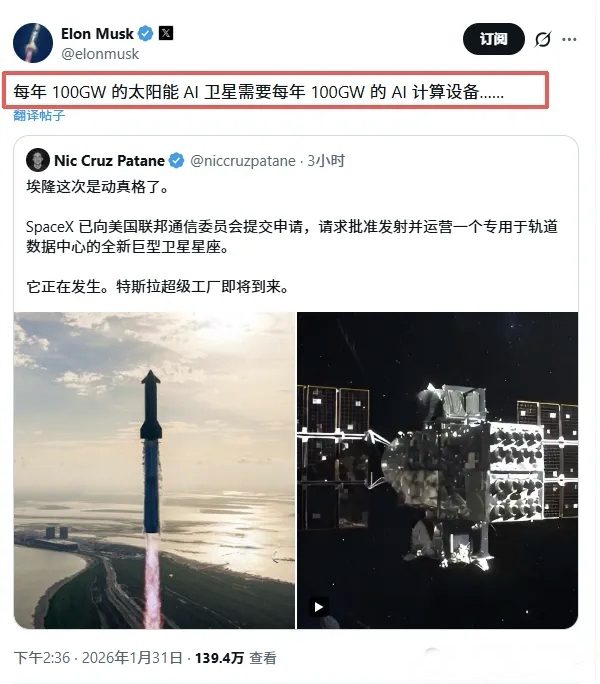Screen dimensions: 600x684
Task: Click the Nic Cruz Patane display name
Action: [110, 161]
